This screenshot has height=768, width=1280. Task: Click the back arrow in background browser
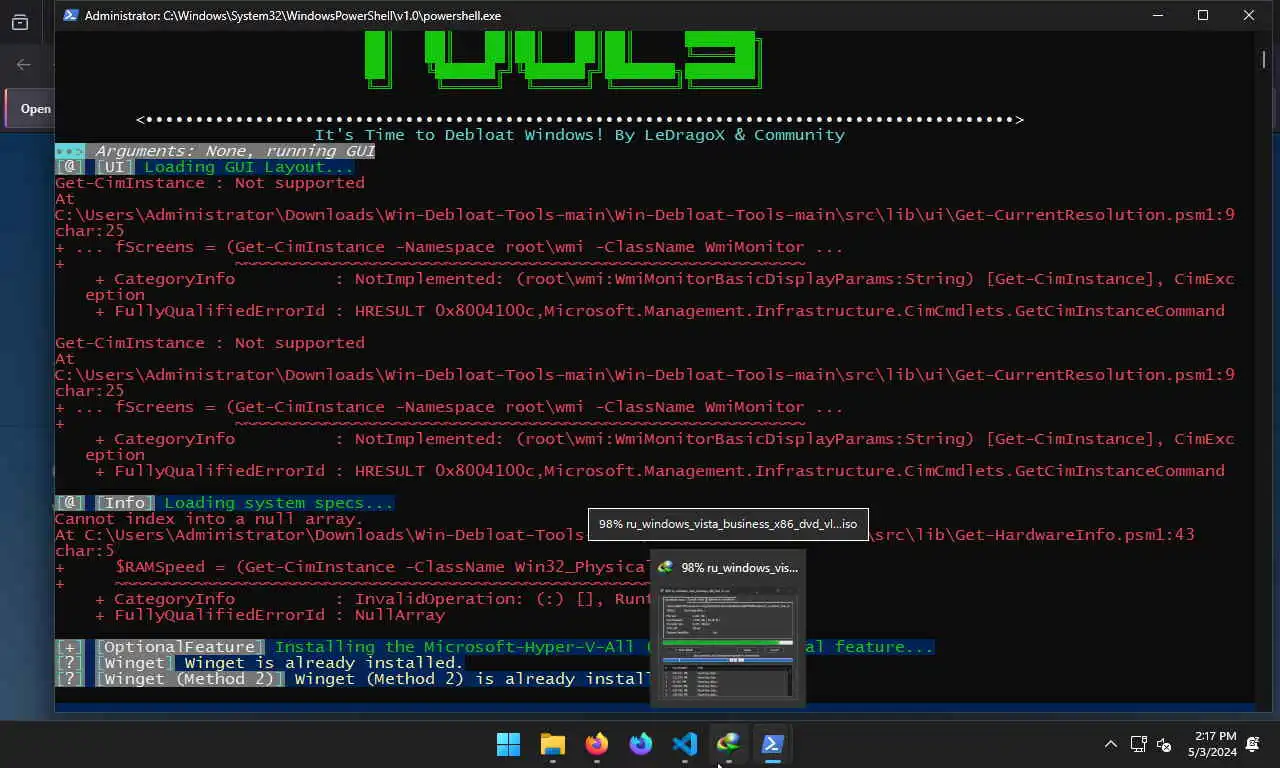(x=23, y=65)
